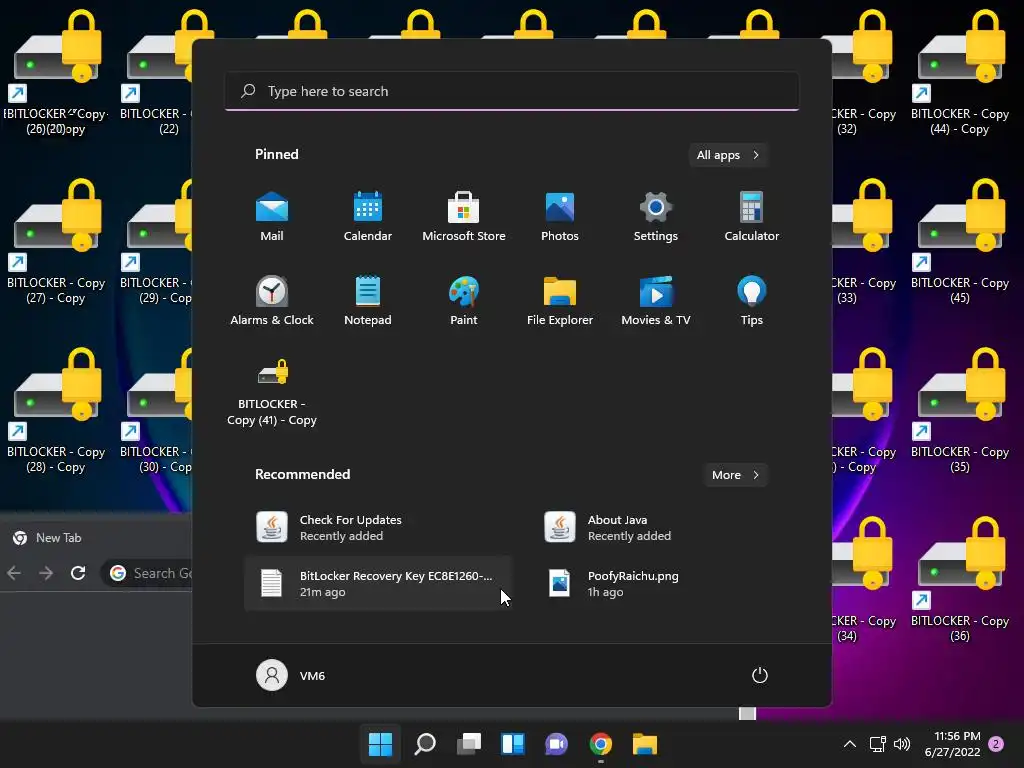Select desktop shortcut labeled (29) - Copy
The width and height of the screenshot is (1024, 768).
point(156,243)
